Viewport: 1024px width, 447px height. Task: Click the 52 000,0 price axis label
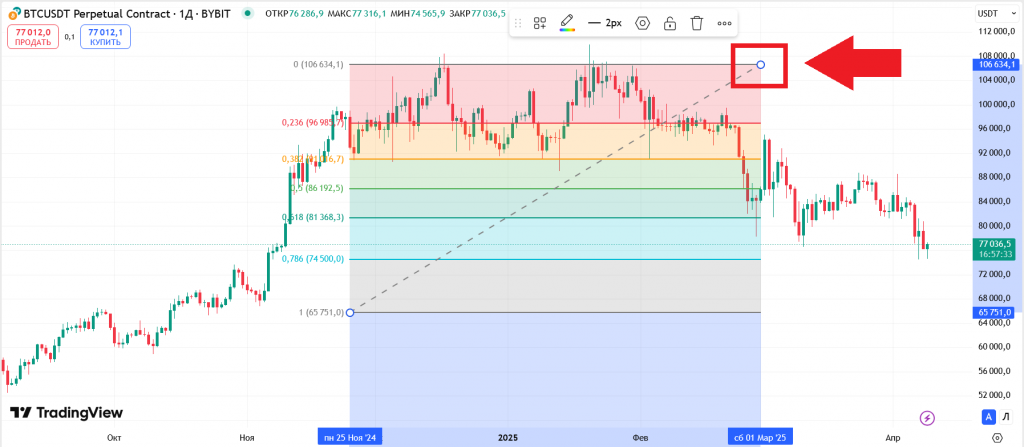pyautogui.click(x=997, y=395)
